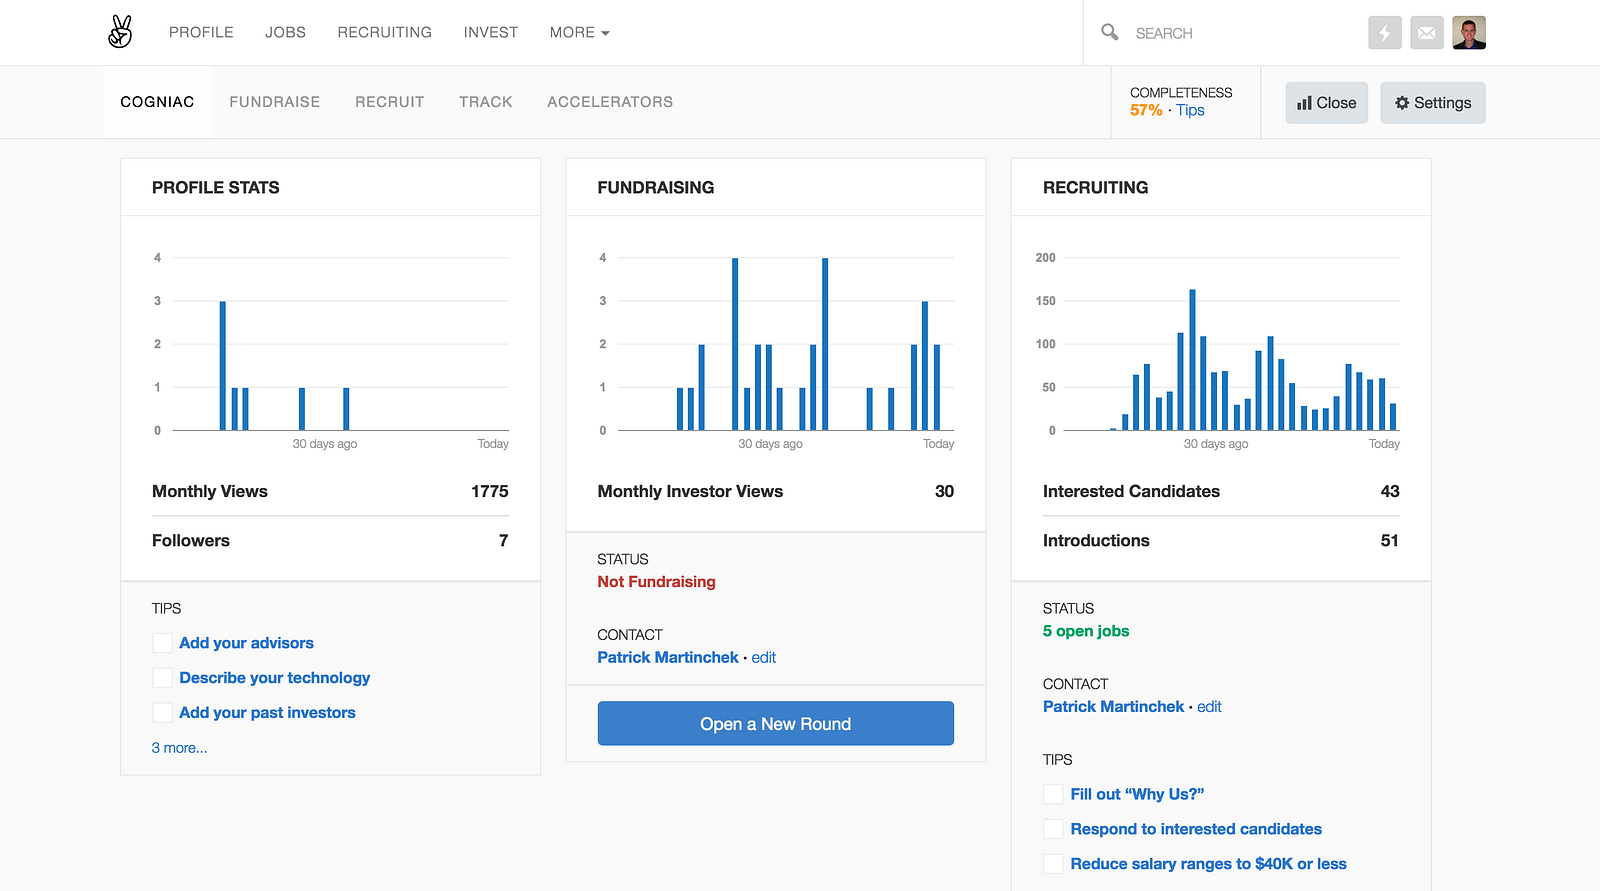1600x891 pixels.
Task: Check the Fill out "Why Us?" checkbox
Action: (x=1053, y=794)
